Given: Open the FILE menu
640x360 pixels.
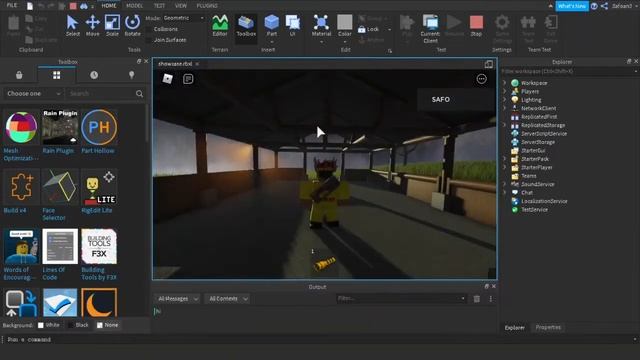Looking at the screenshot, I should point(12,5).
